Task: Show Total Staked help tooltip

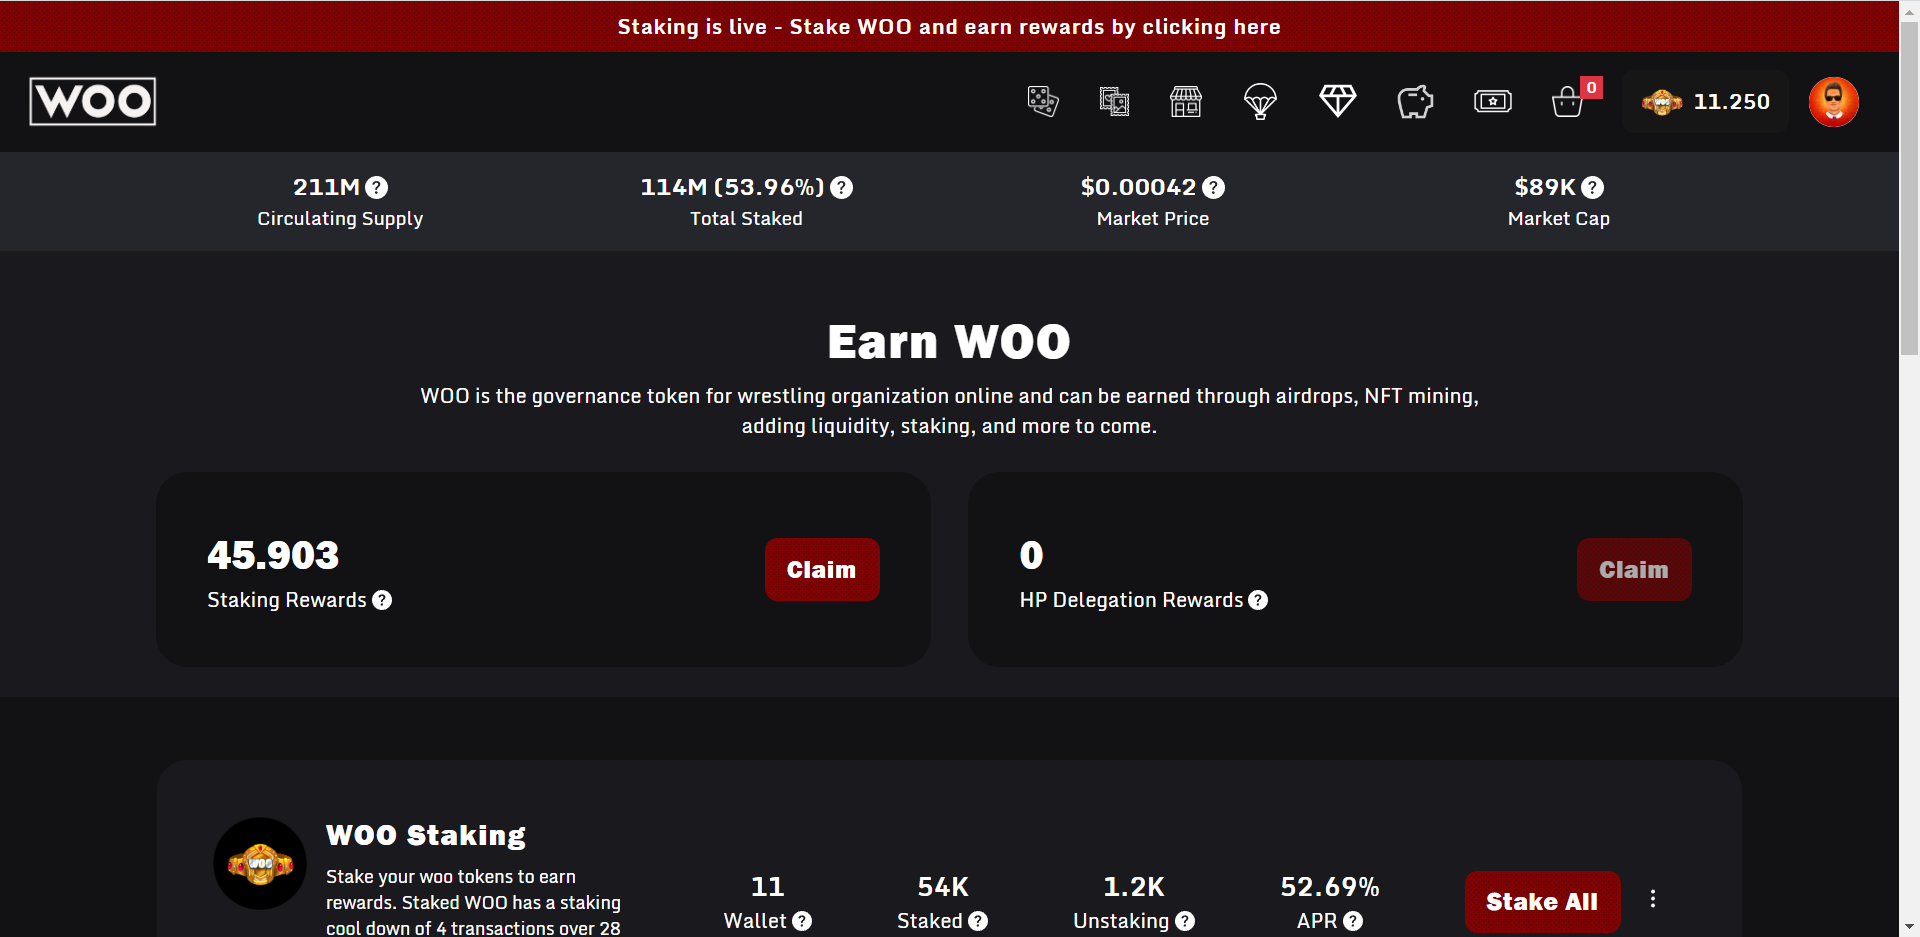Action: pos(842,187)
